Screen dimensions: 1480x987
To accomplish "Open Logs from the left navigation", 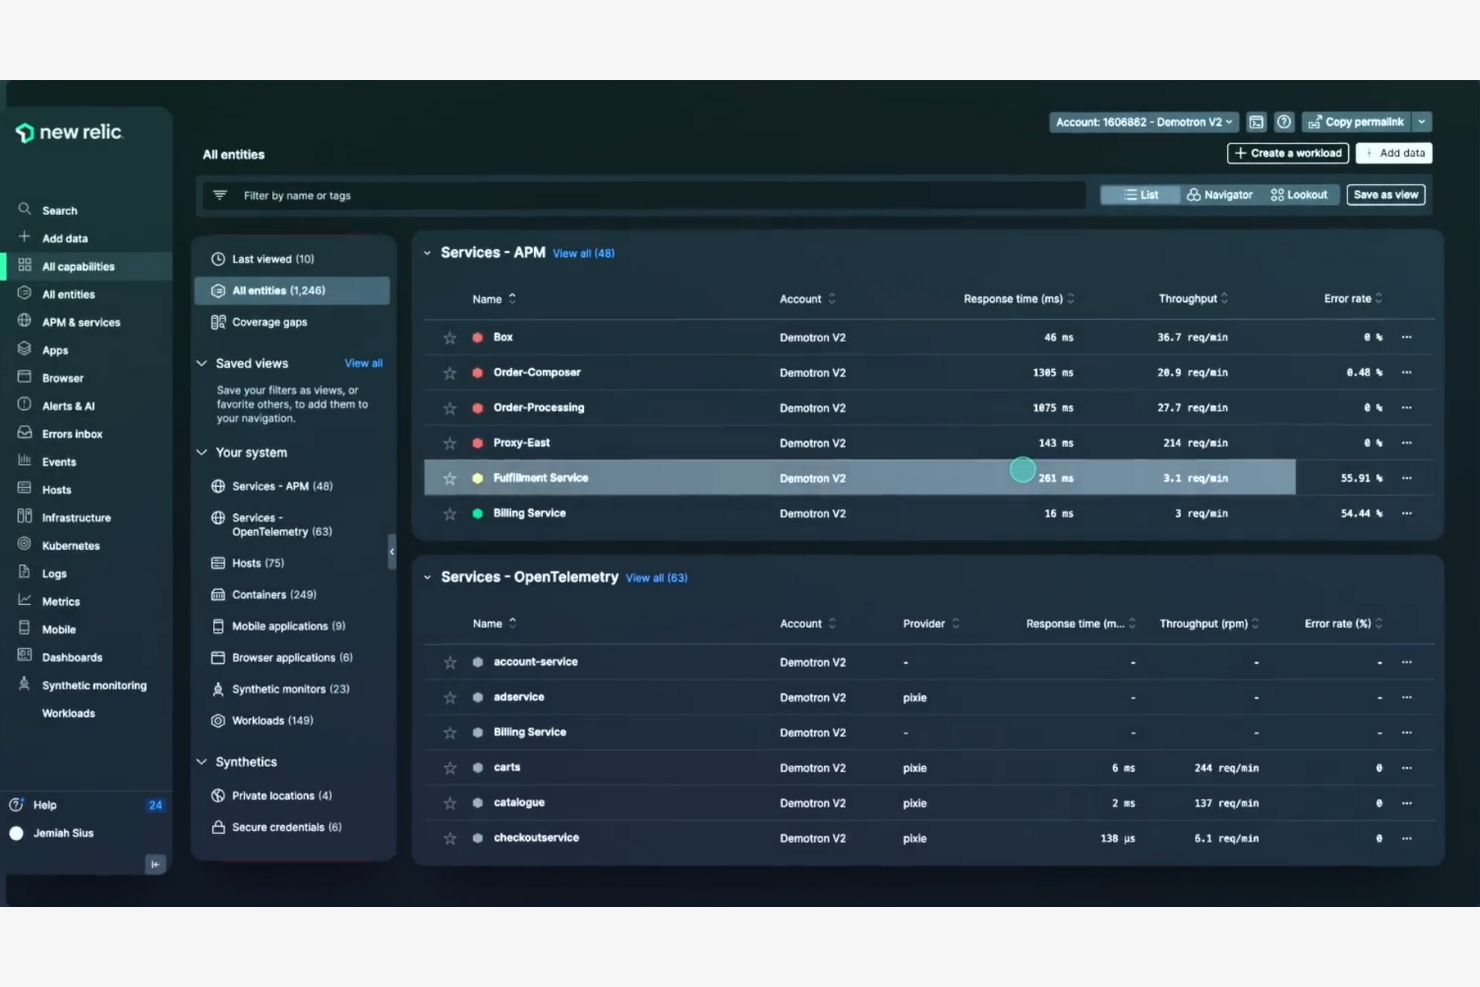I will point(53,573).
